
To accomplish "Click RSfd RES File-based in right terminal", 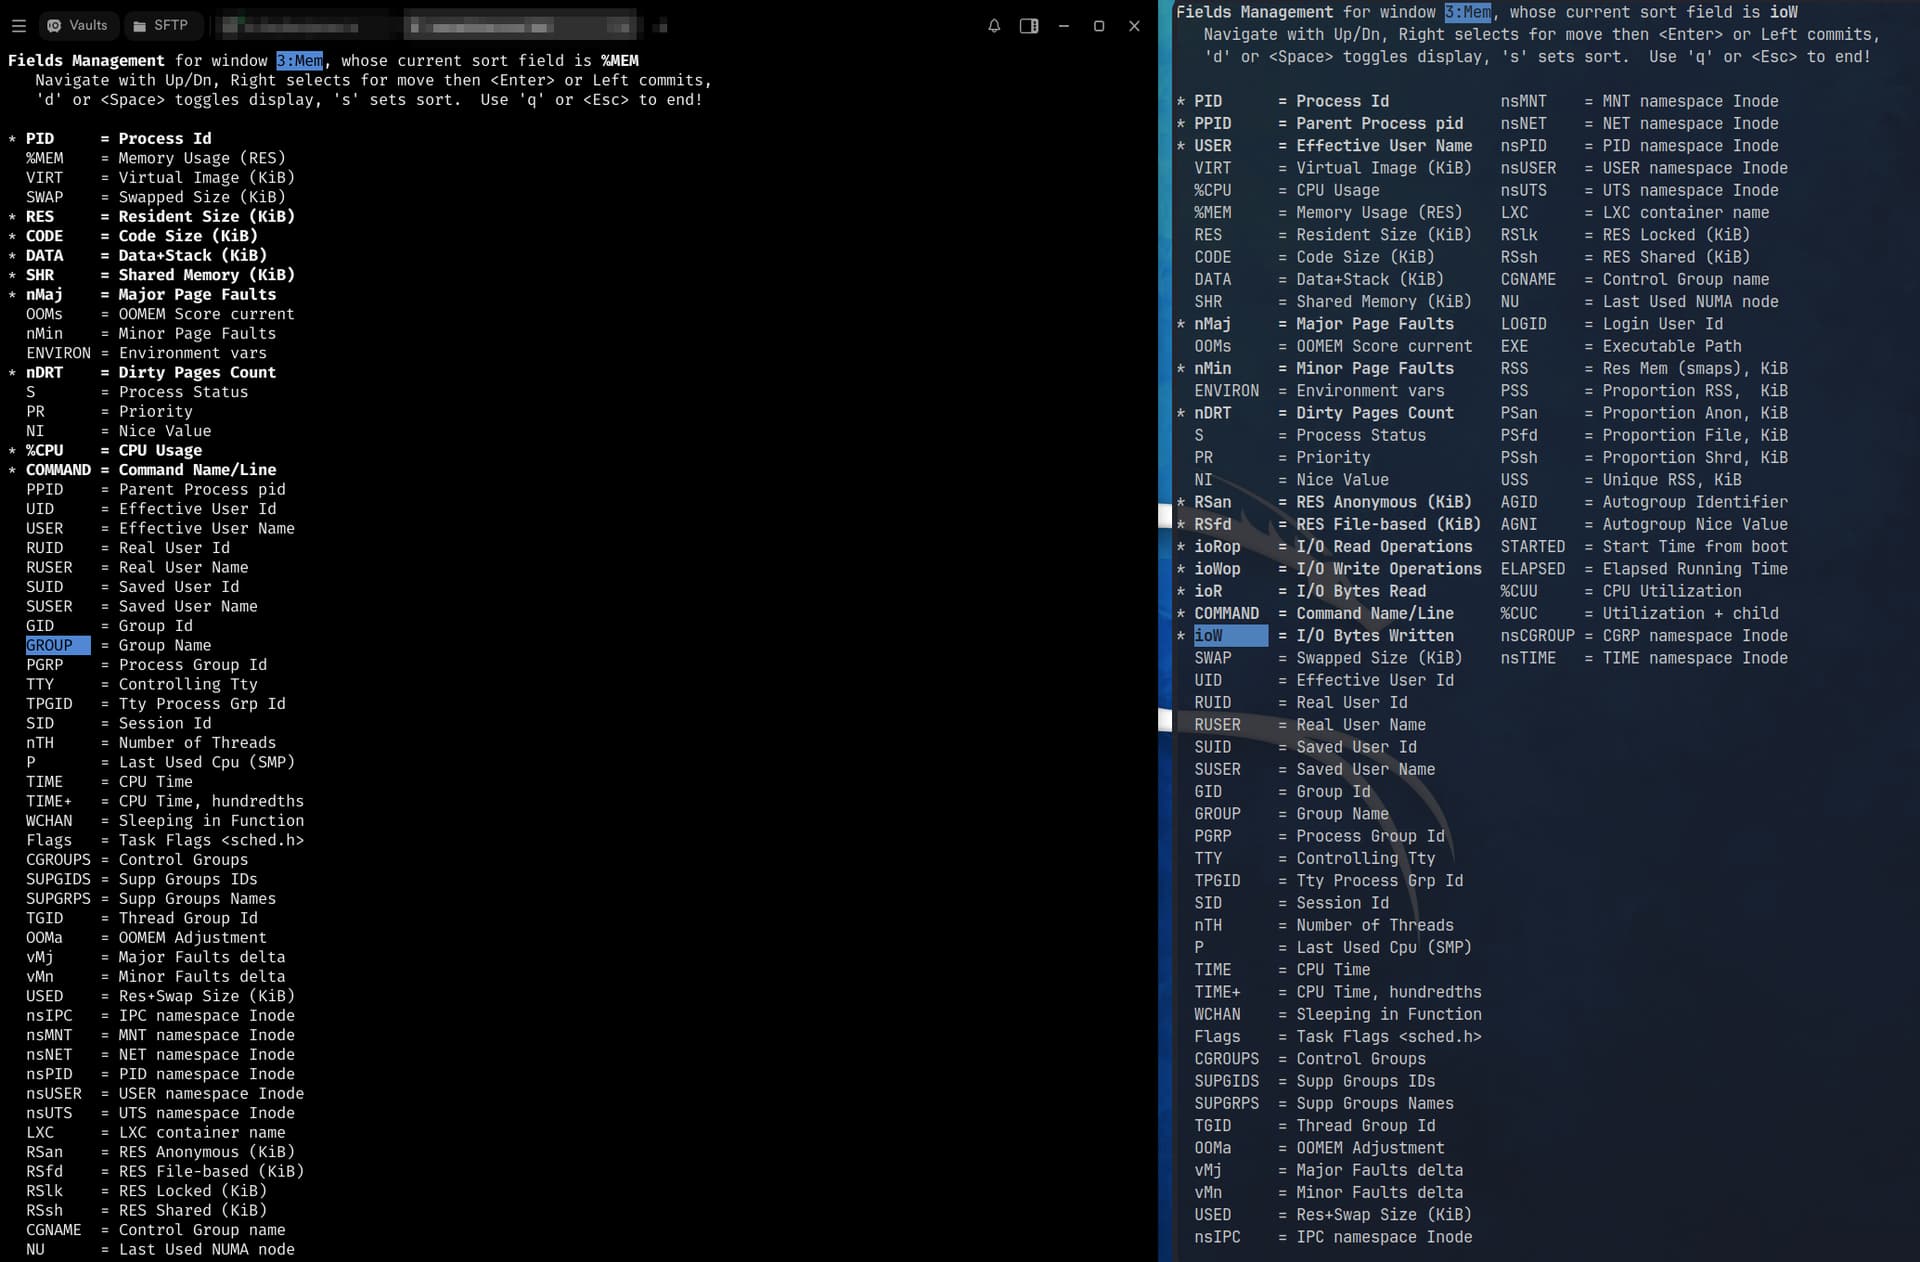I will pos(1338,524).
